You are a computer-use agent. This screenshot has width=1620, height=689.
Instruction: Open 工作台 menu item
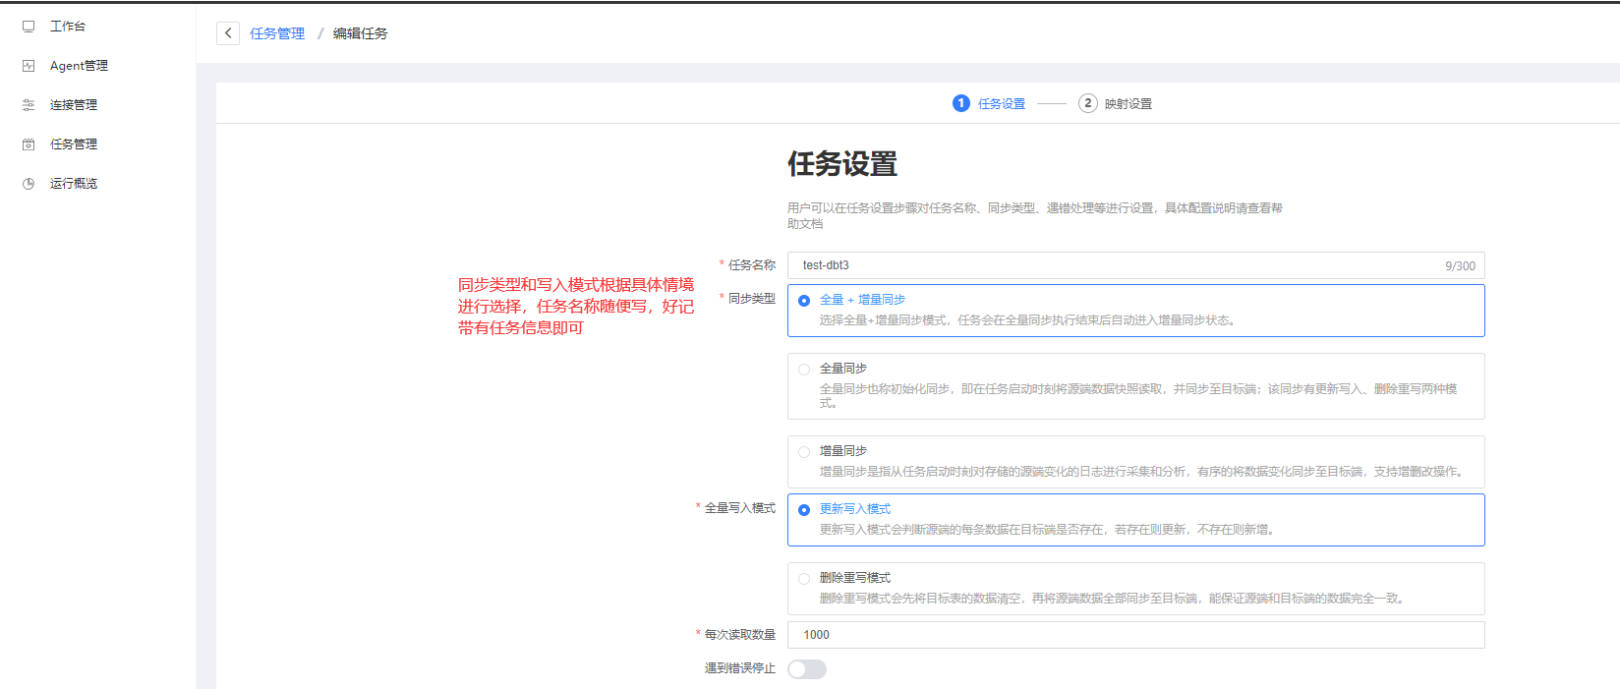point(67,26)
